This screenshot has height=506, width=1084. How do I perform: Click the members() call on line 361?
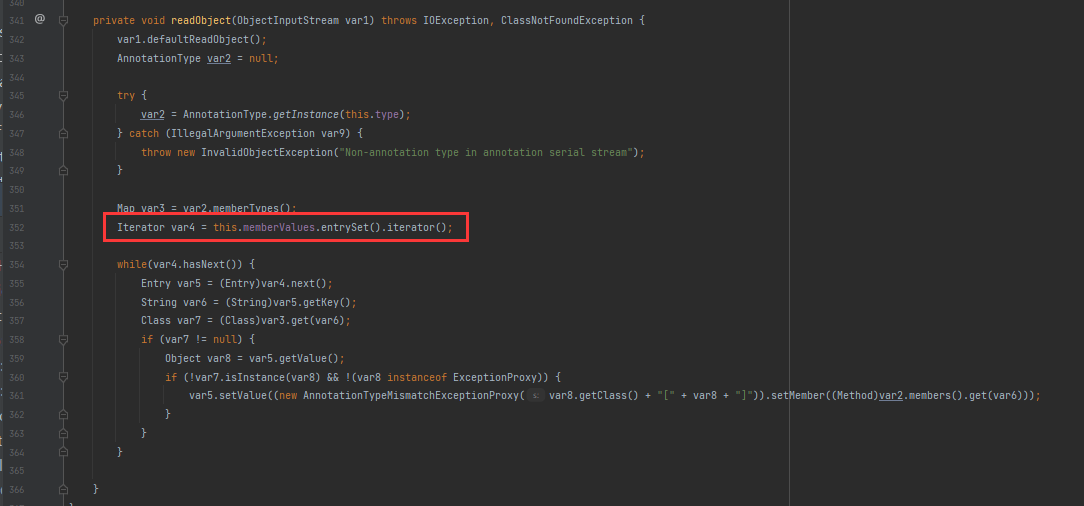coord(935,395)
